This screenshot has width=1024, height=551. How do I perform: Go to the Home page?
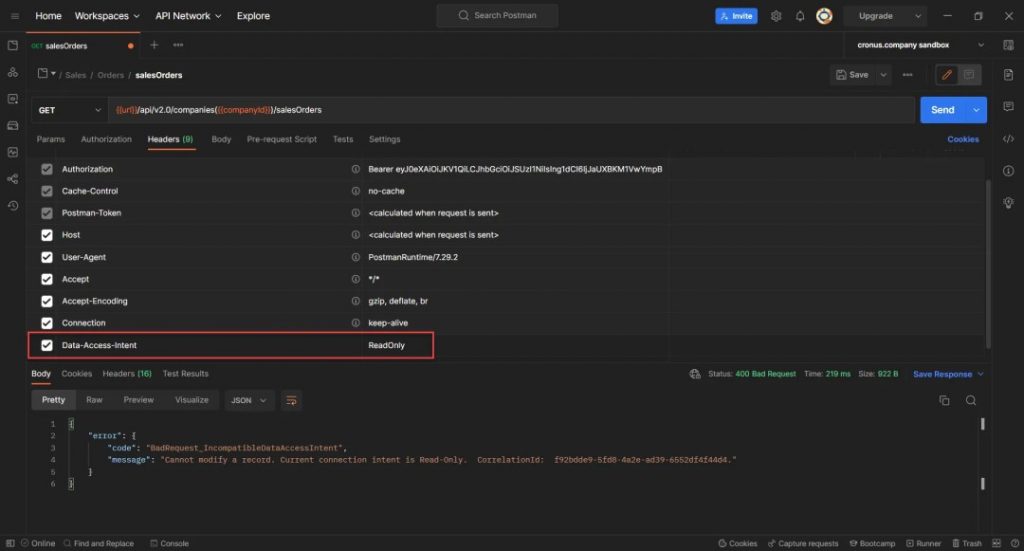(48, 16)
